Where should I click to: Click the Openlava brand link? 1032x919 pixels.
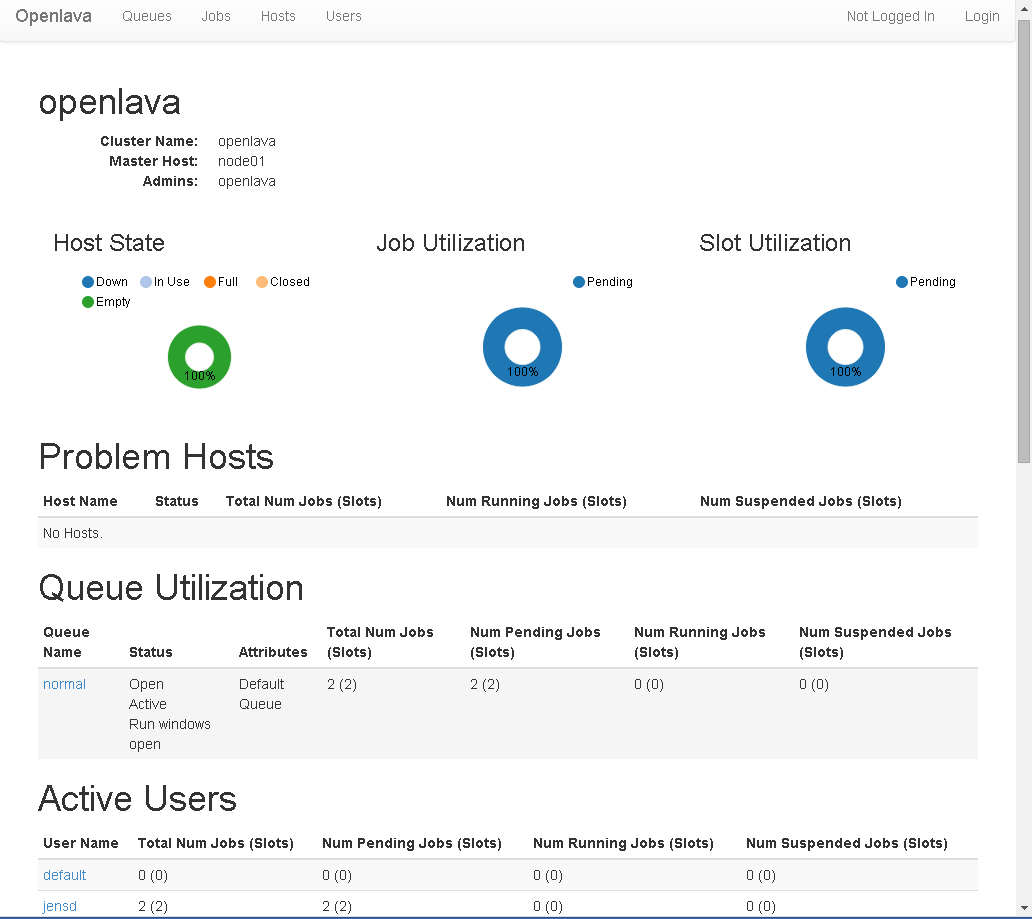point(53,16)
